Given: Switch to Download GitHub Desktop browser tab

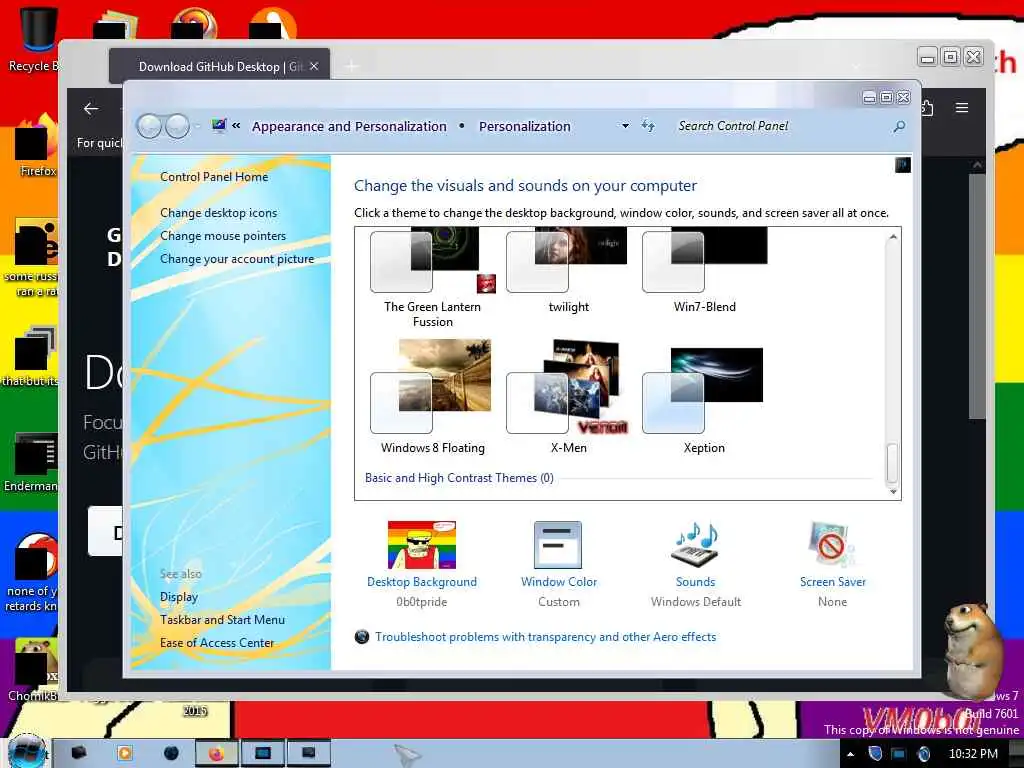Looking at the screenshot, I should pyautogui.click(x=219, y=66).
